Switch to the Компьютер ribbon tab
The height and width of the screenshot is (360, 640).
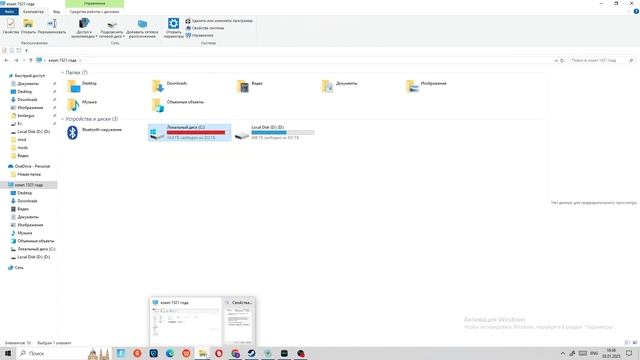[33, 11]
